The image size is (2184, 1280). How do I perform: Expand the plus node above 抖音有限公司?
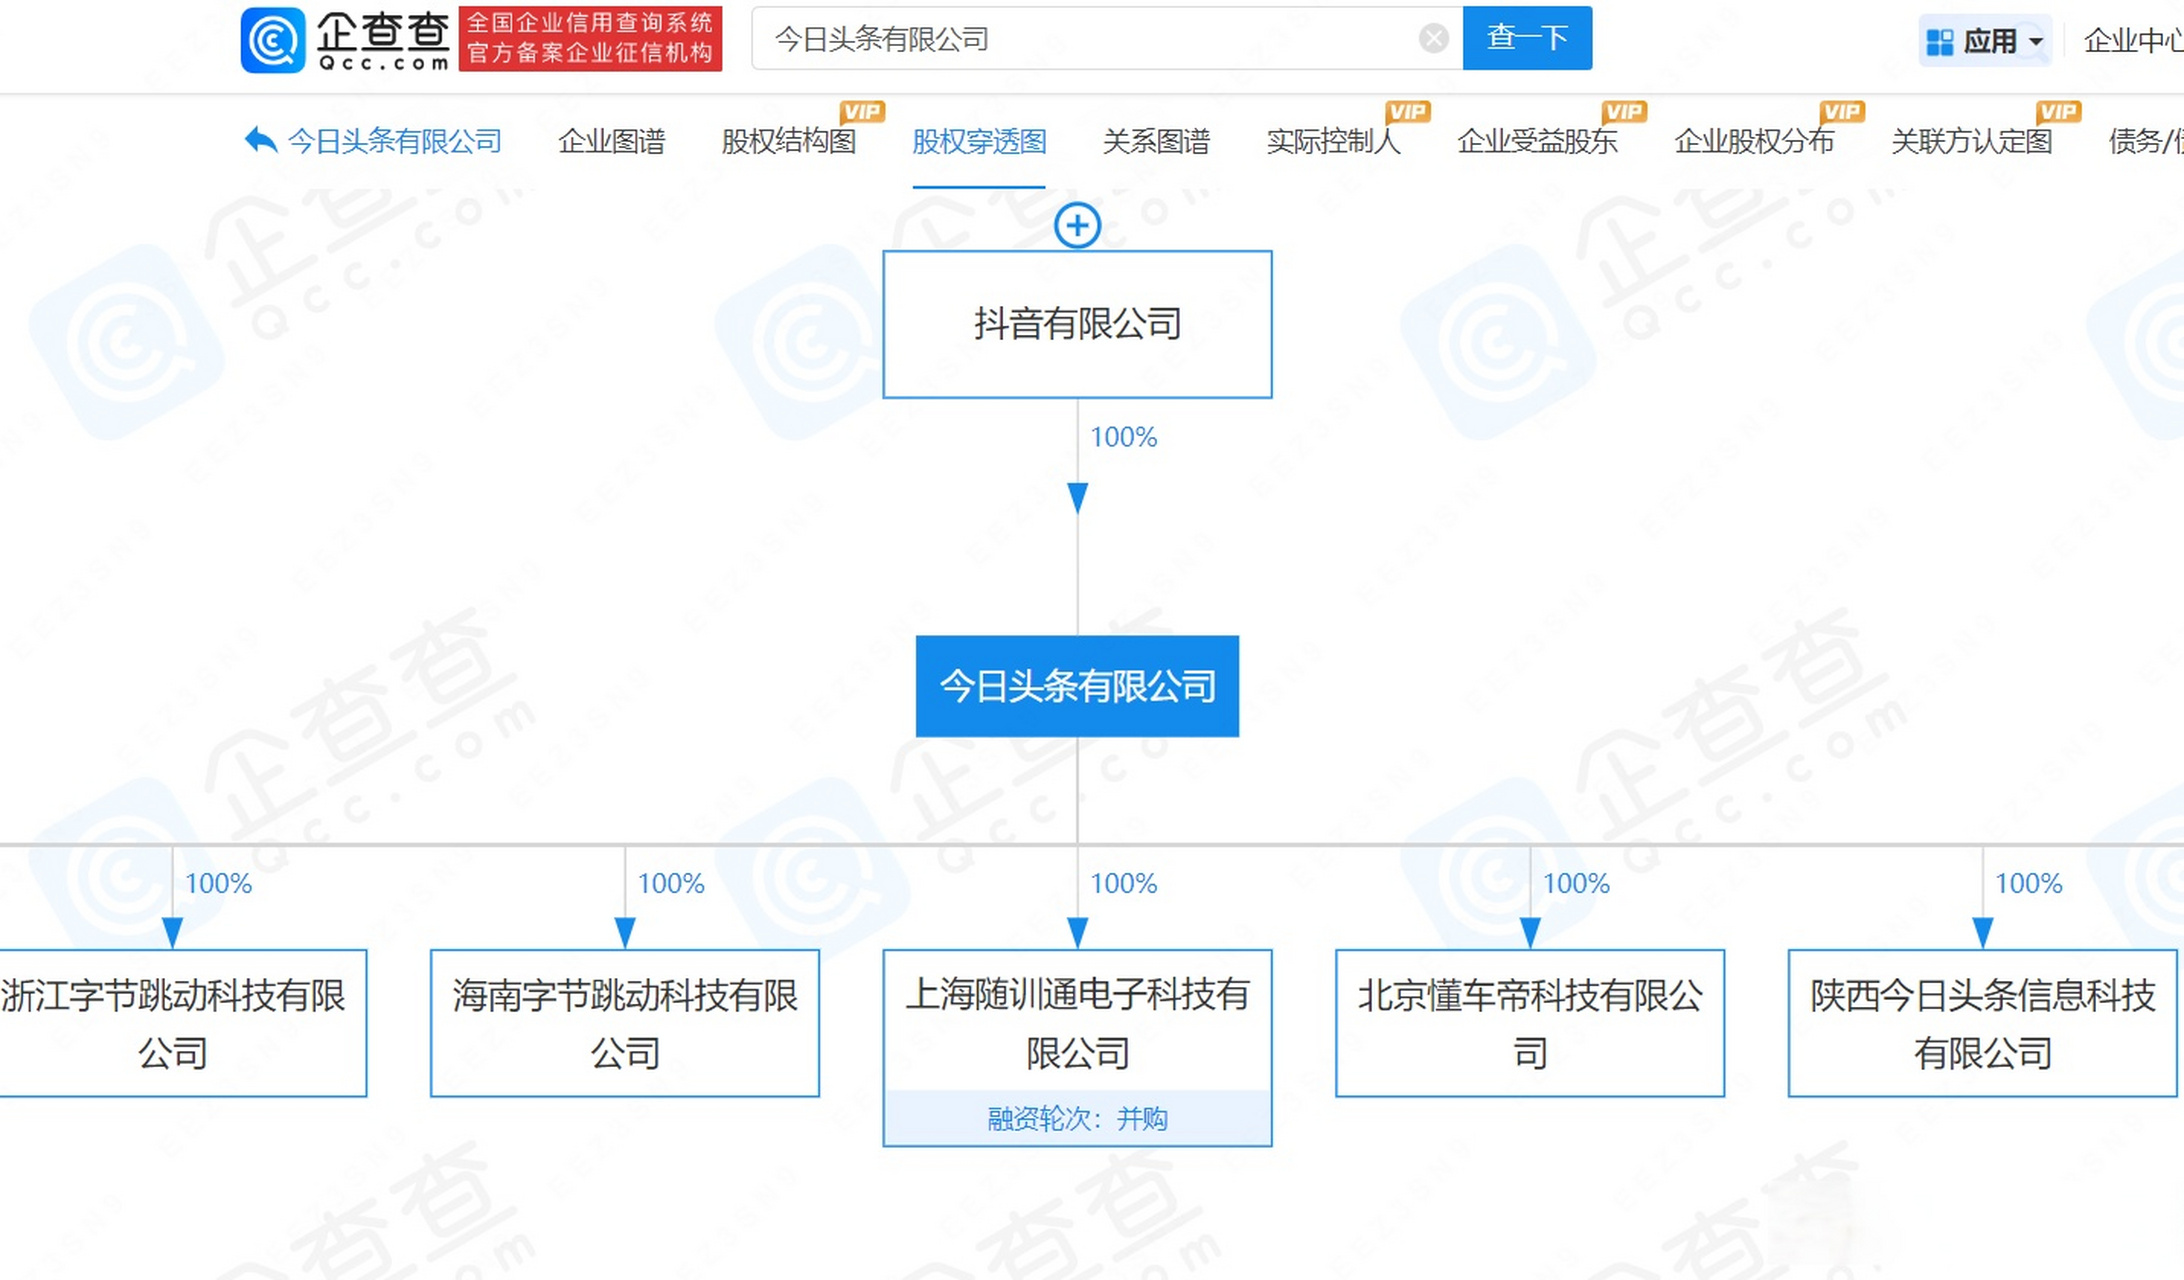tap(1077, 225)
